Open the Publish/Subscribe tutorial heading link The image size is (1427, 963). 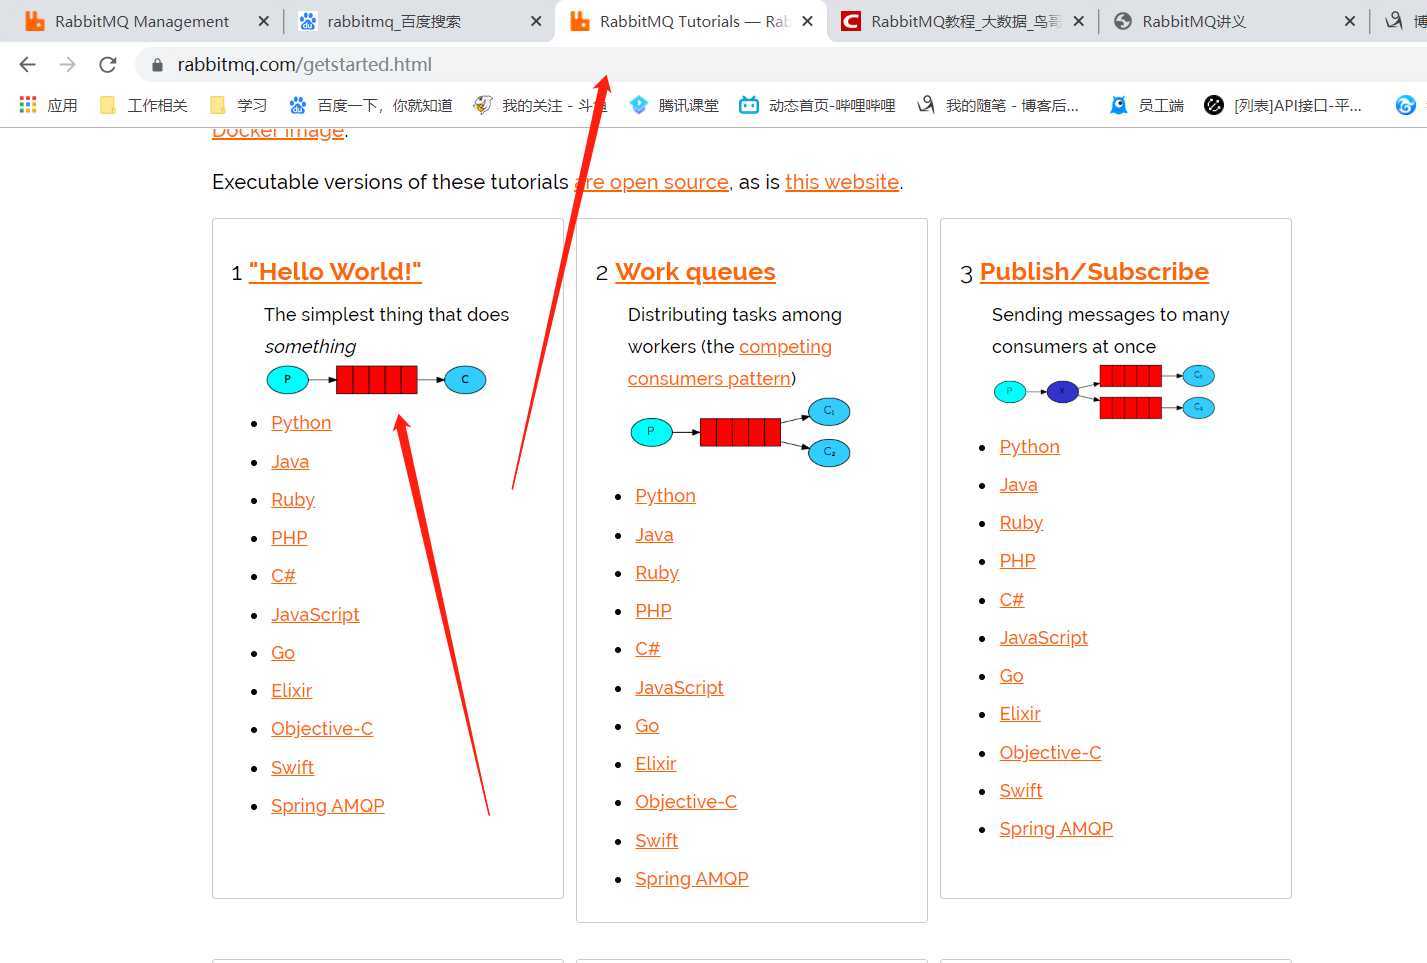coord(1094,272)
